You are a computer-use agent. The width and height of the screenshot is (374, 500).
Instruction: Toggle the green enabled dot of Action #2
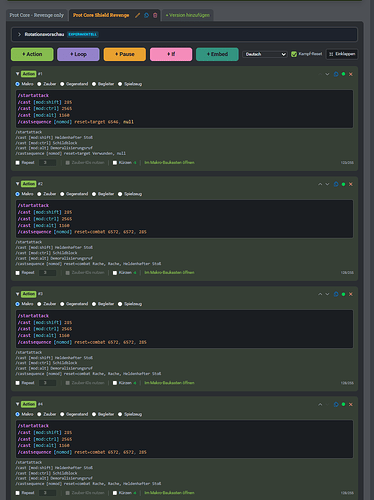point(343,184)
